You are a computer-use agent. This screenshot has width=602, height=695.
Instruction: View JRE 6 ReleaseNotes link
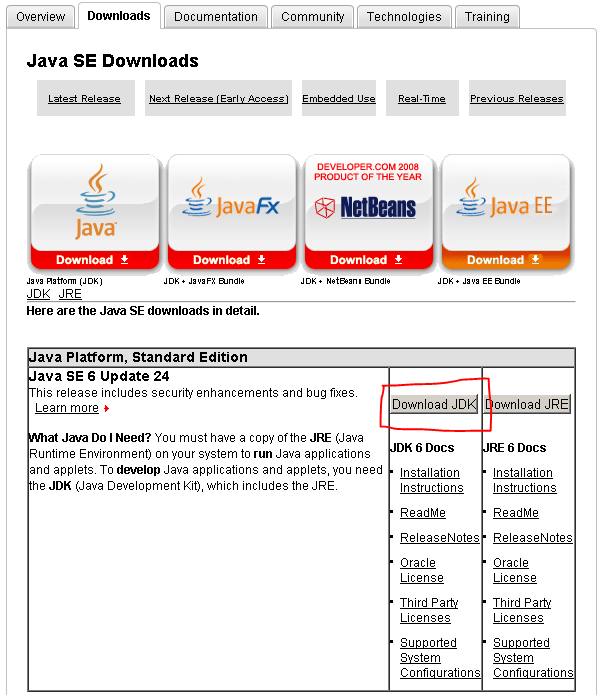pos(533,538)
